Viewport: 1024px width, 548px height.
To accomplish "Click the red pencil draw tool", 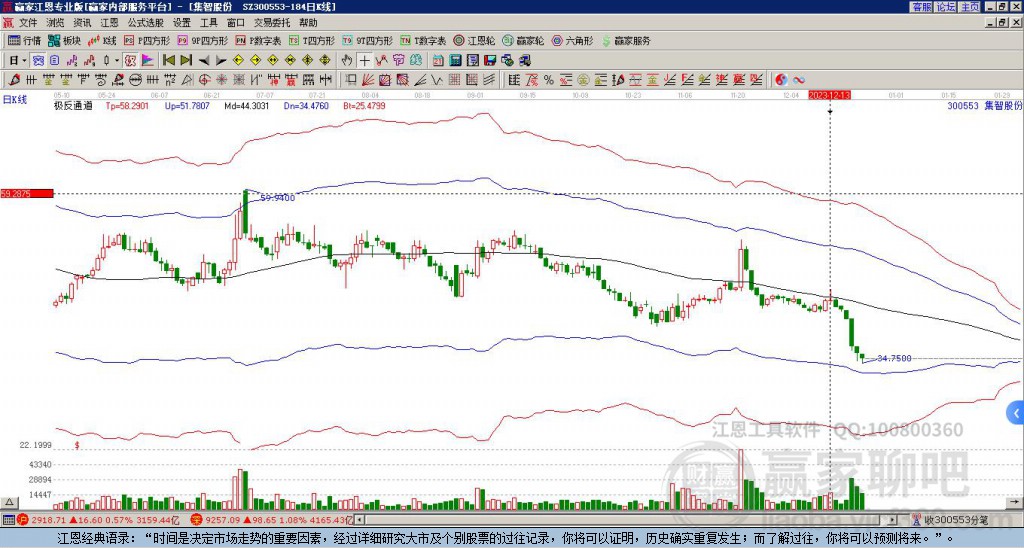I will coord(14,80).
